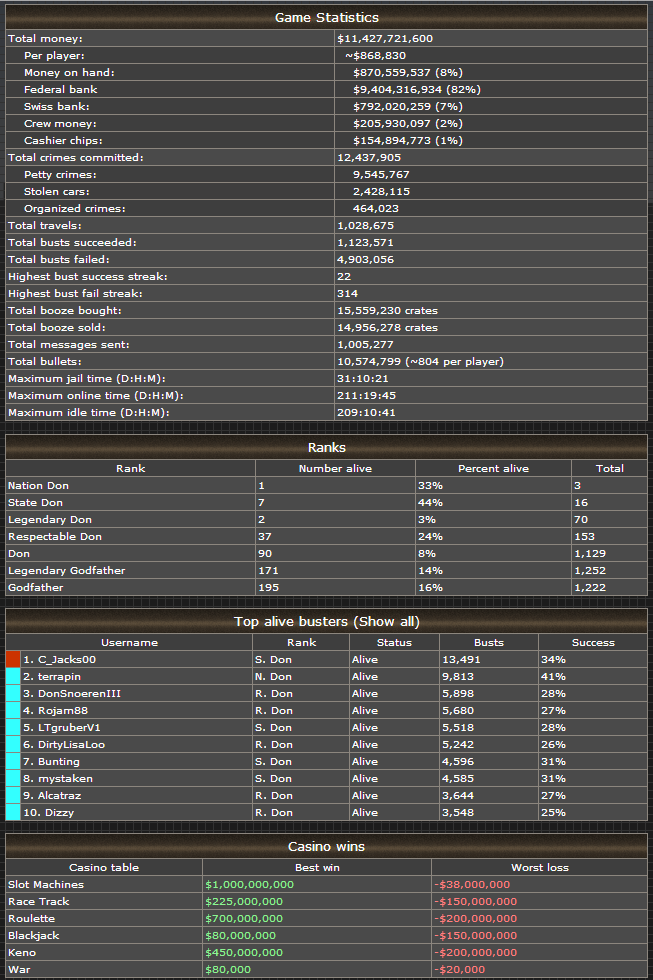653x980 pixels.
Task: Click the Maximum idle time value 209:10:41
Action: (366, 412)
